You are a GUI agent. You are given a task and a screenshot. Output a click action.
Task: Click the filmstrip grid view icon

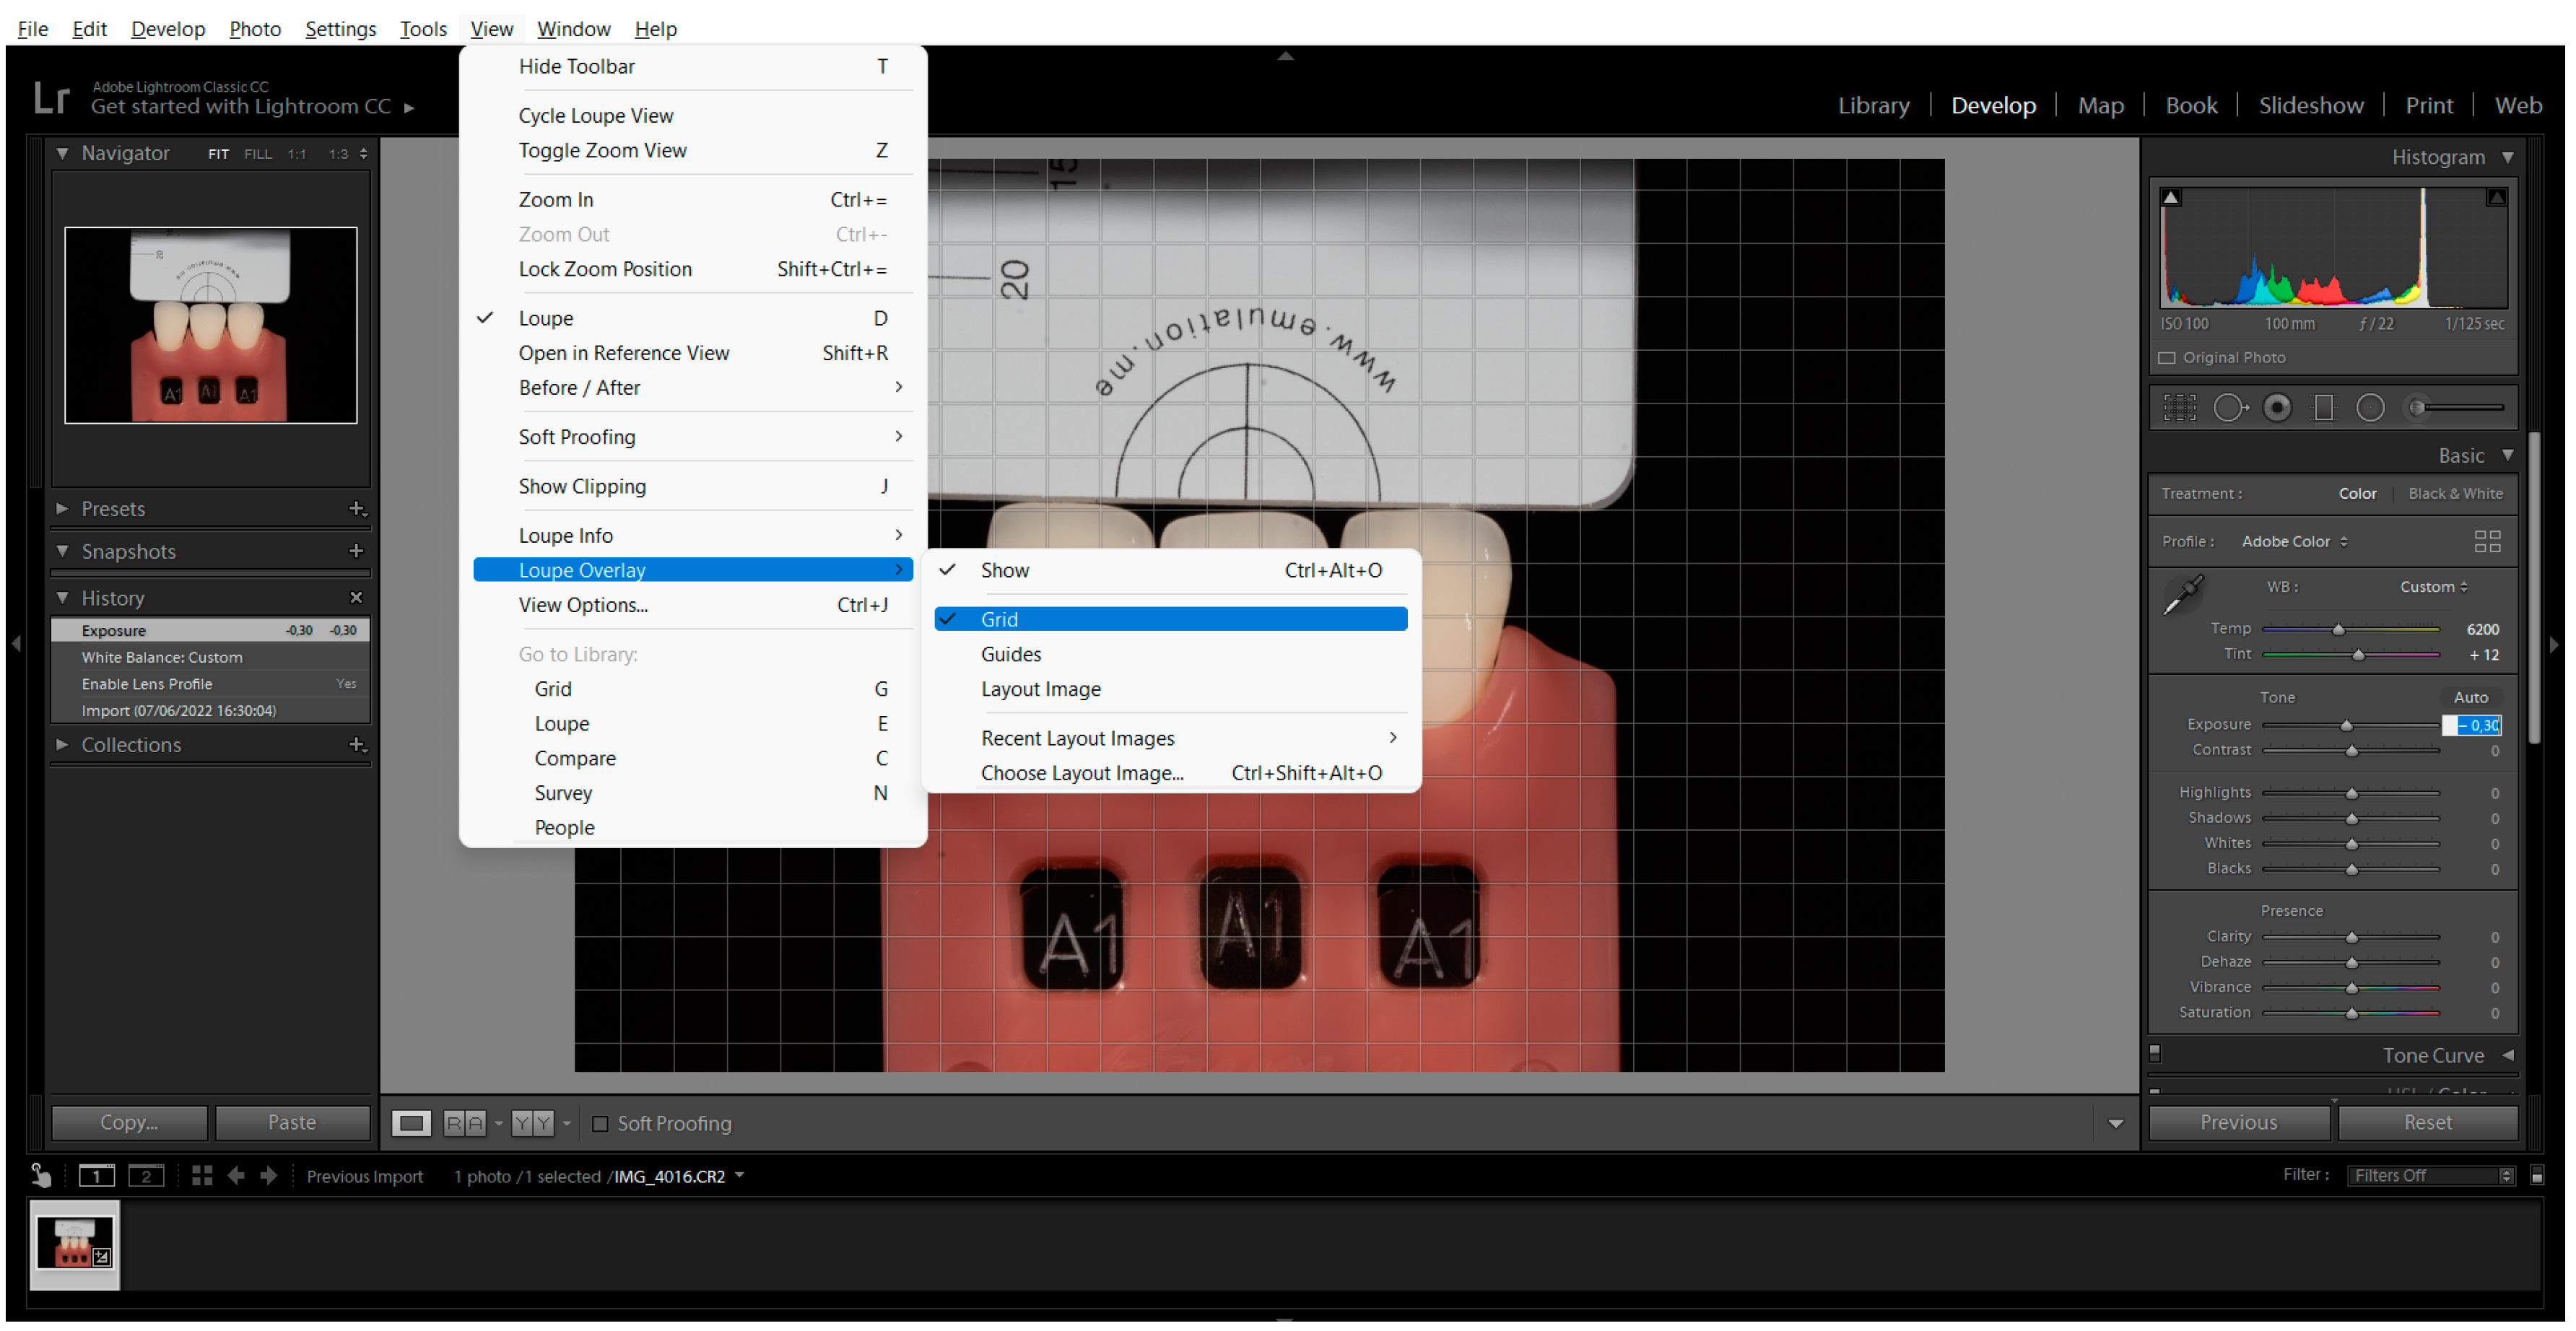(x=202, y=1177)
